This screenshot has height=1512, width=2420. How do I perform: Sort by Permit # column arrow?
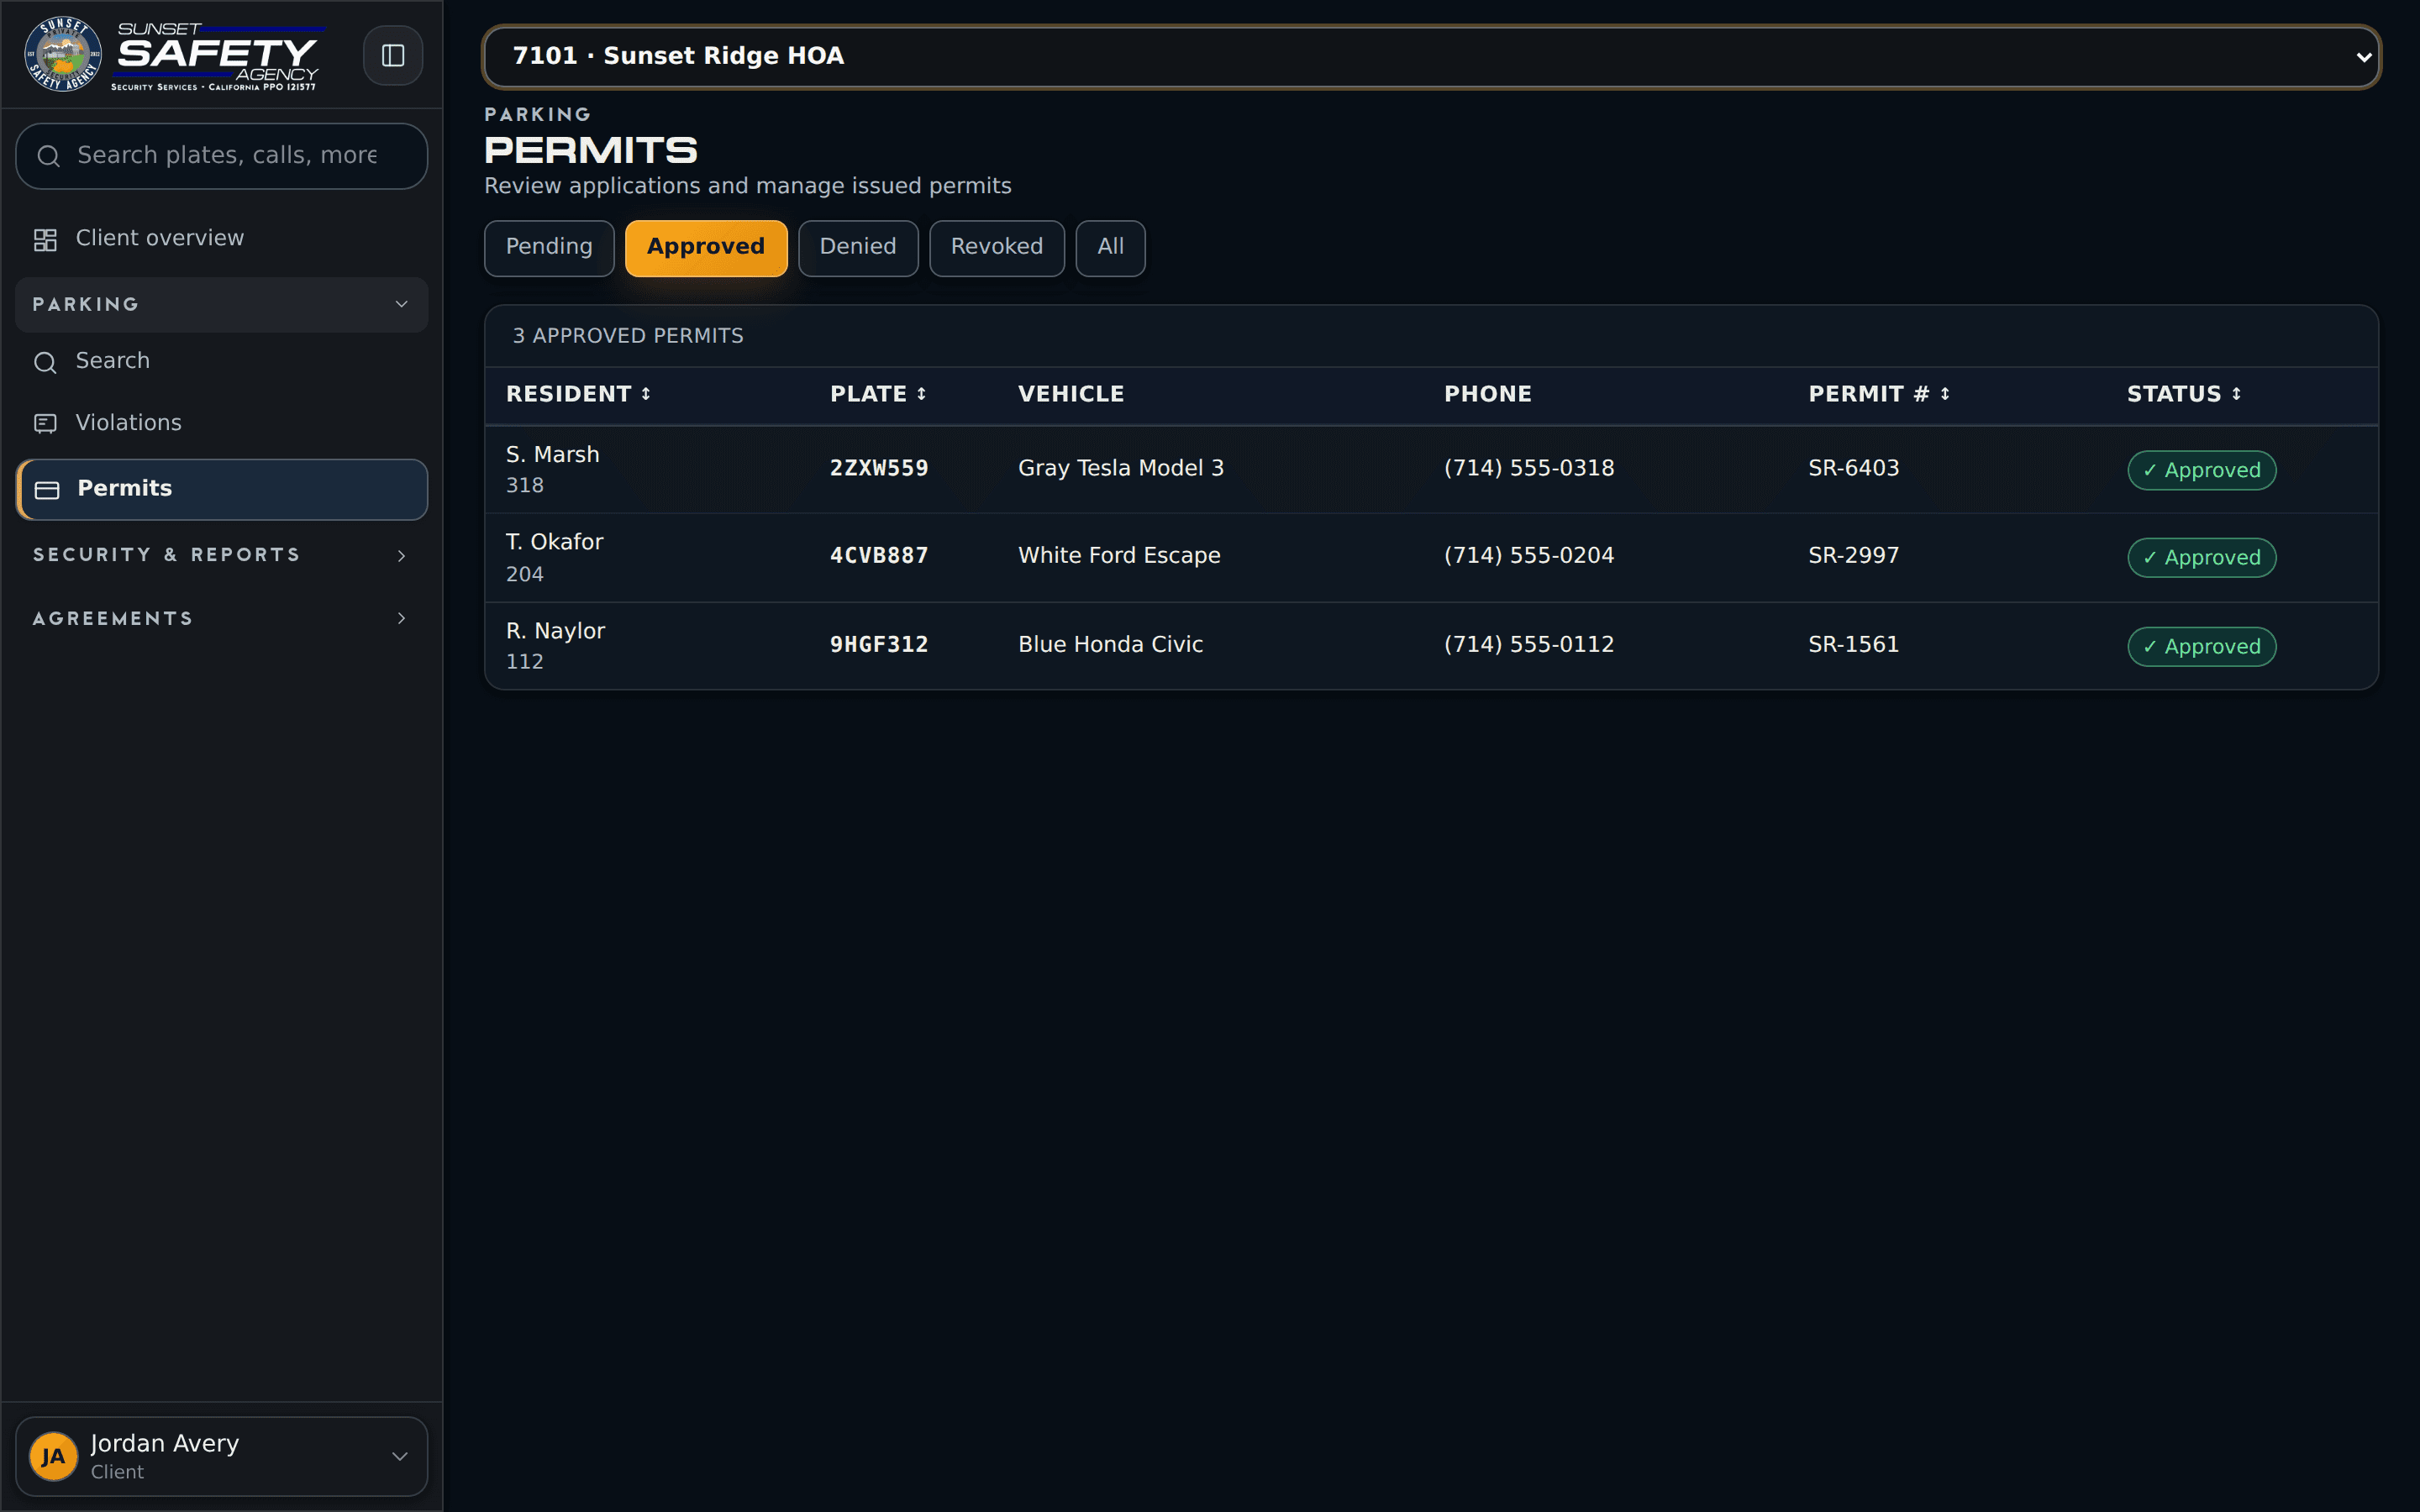point(1945,394)
